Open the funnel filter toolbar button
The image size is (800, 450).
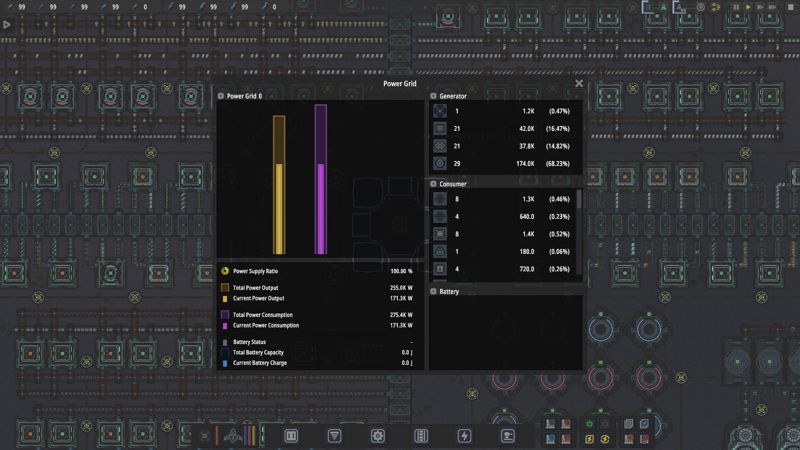(335, 436)
